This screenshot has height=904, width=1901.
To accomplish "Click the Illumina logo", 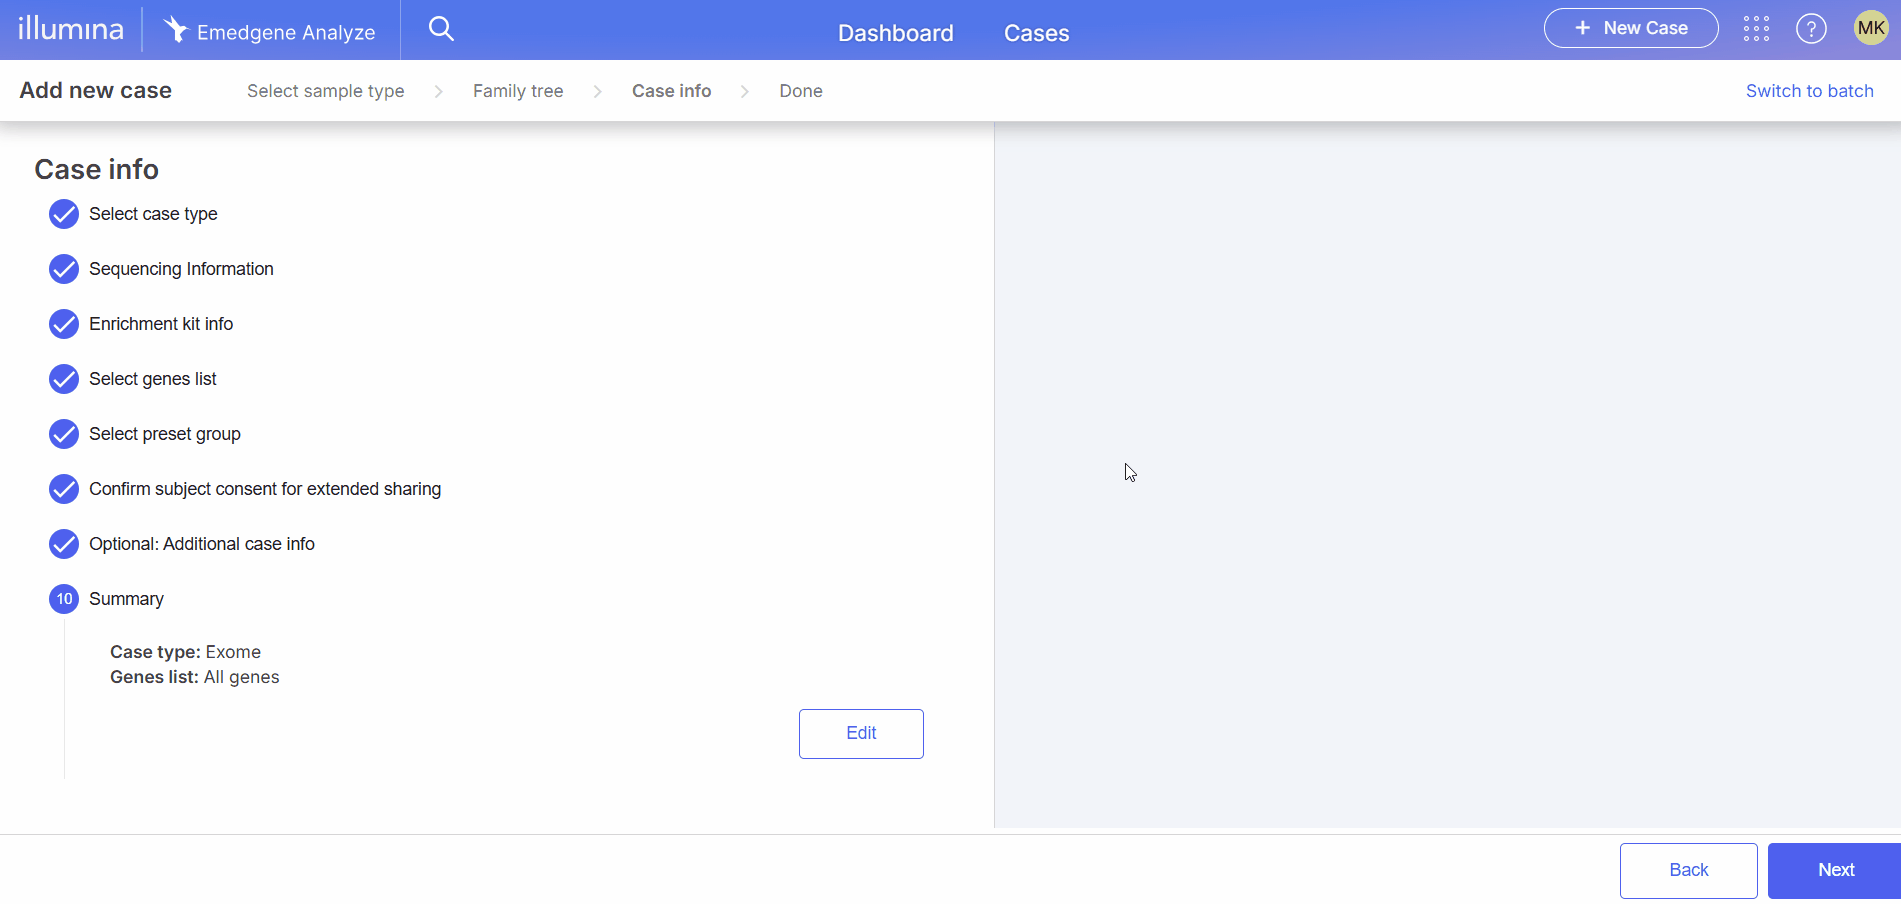I will coord(71,29).
